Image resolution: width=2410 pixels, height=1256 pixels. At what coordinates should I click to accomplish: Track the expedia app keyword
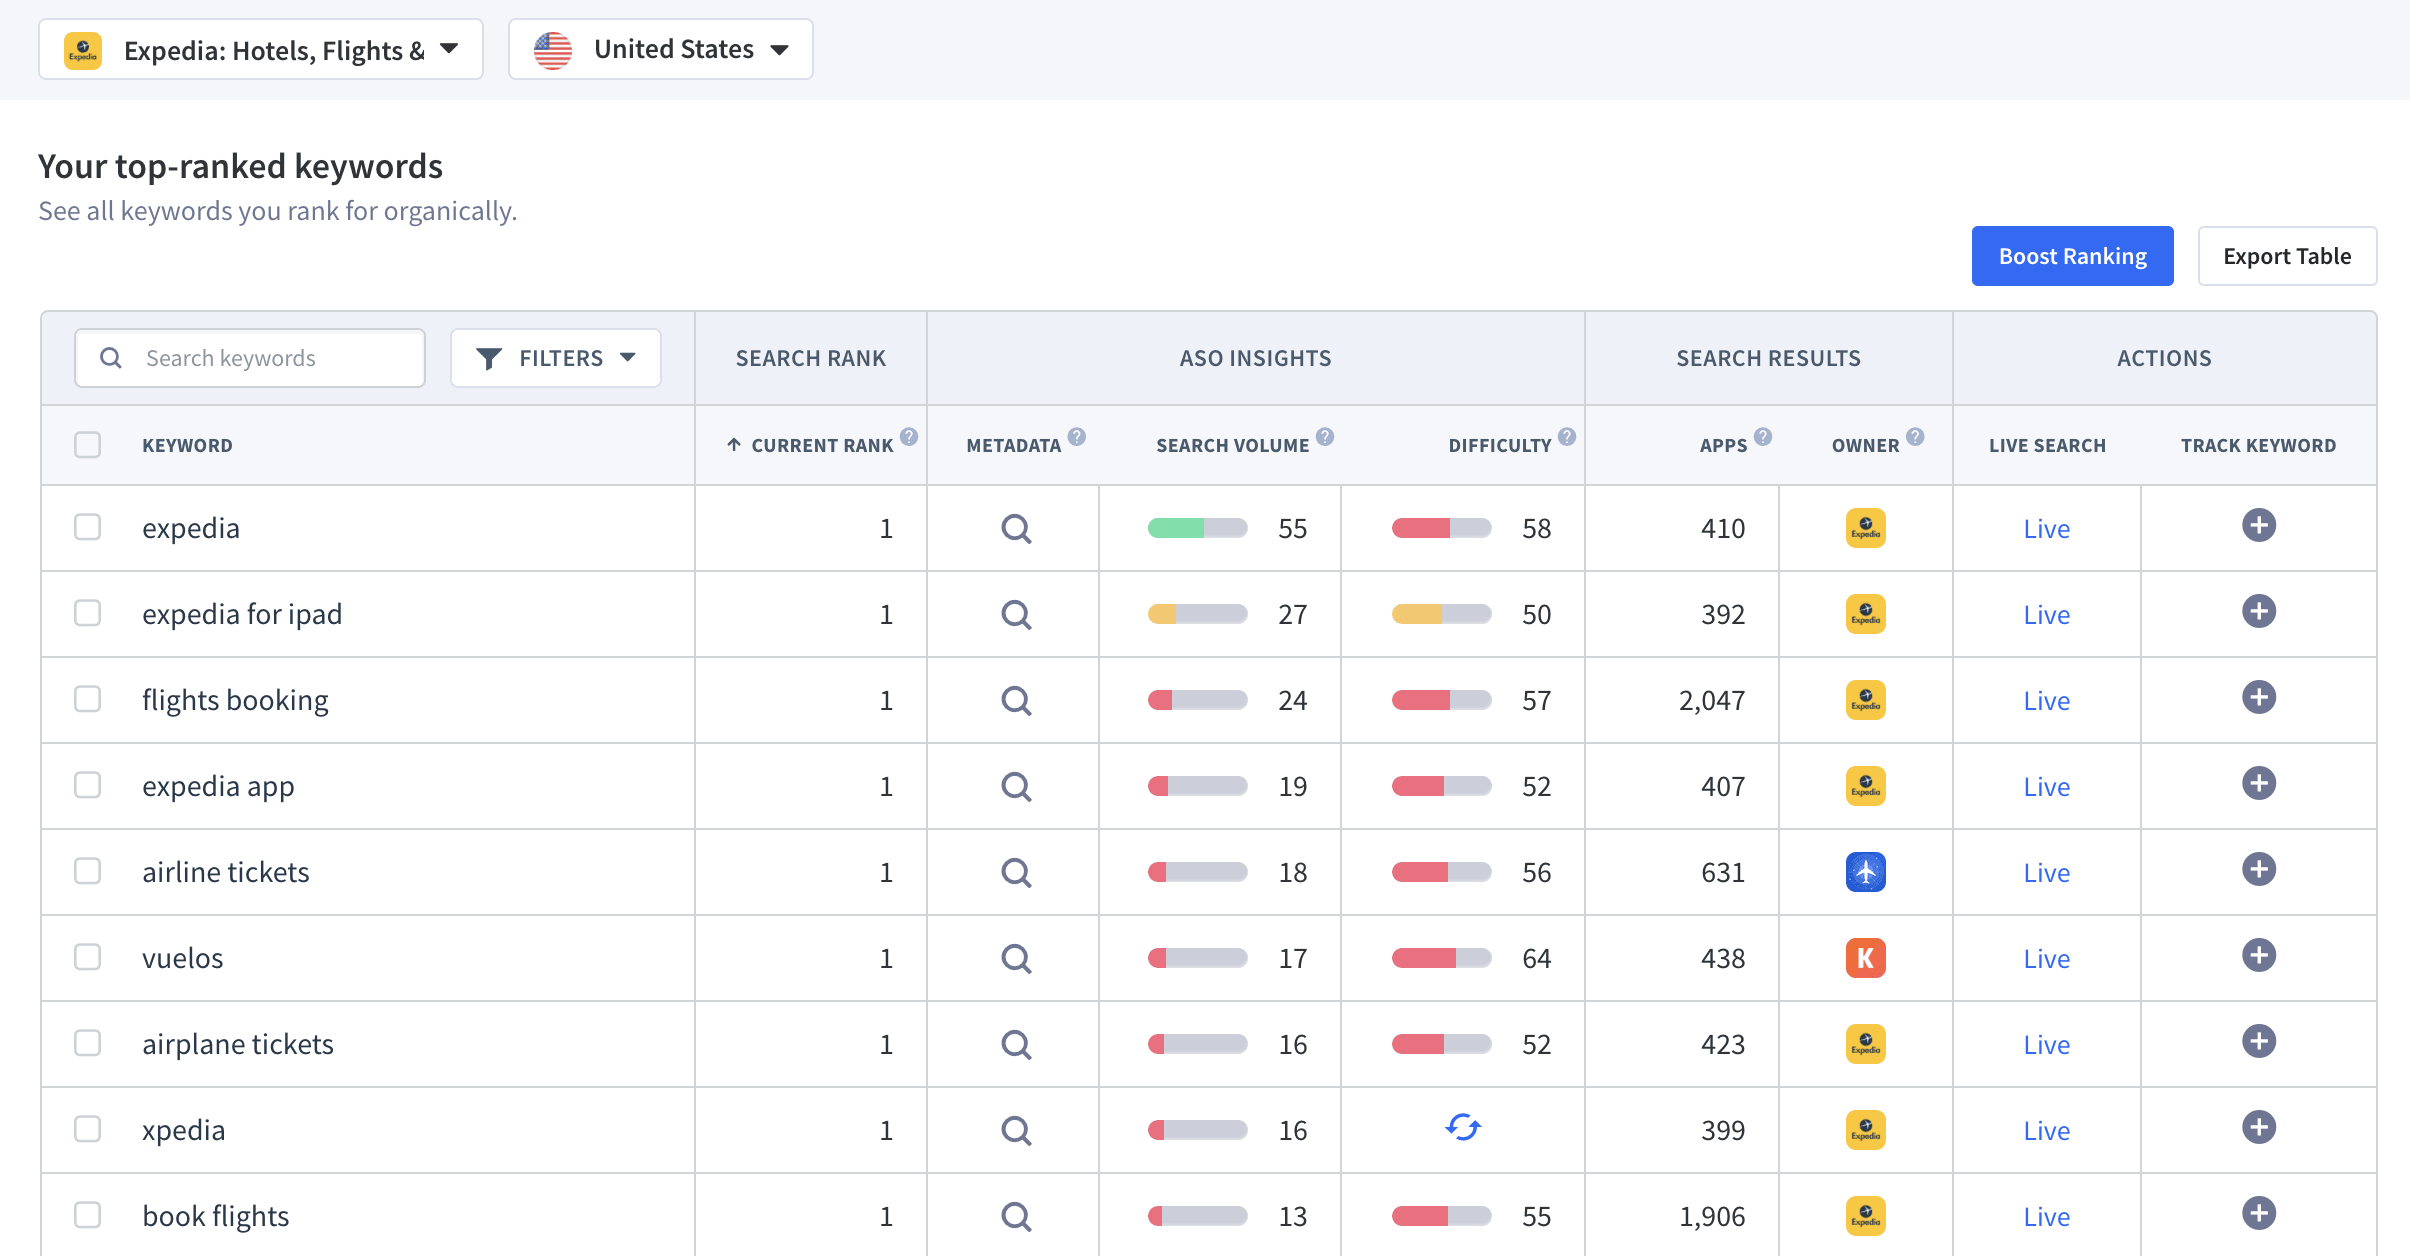[2259, 783]
